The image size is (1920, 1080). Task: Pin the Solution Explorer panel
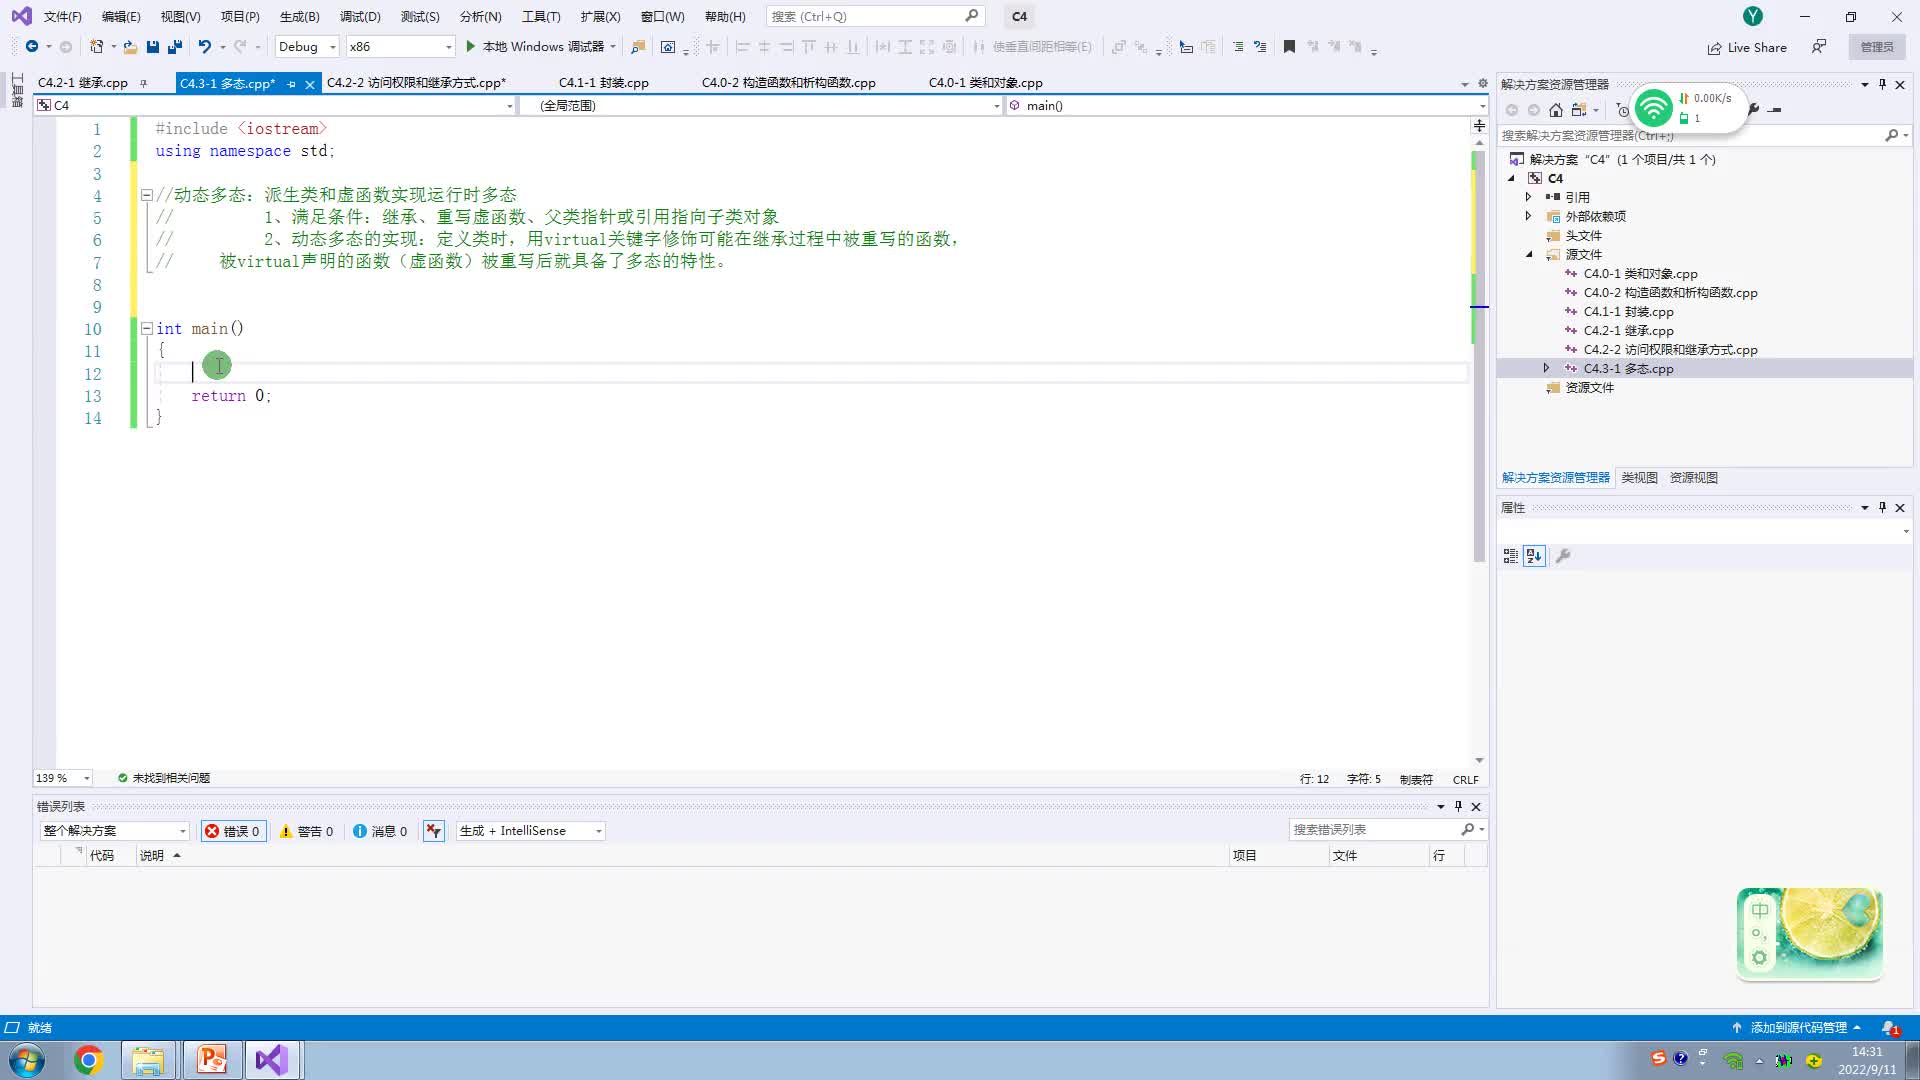point(1882,85)
